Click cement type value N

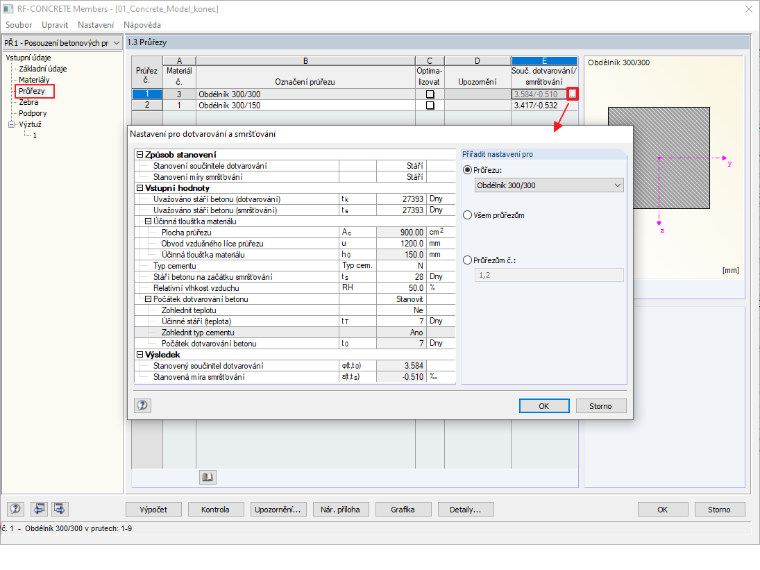coord(401,266)
